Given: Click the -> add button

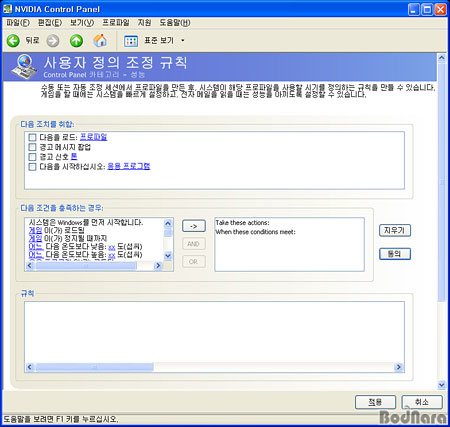Looking at the screenshot, I should pos(194,226).
